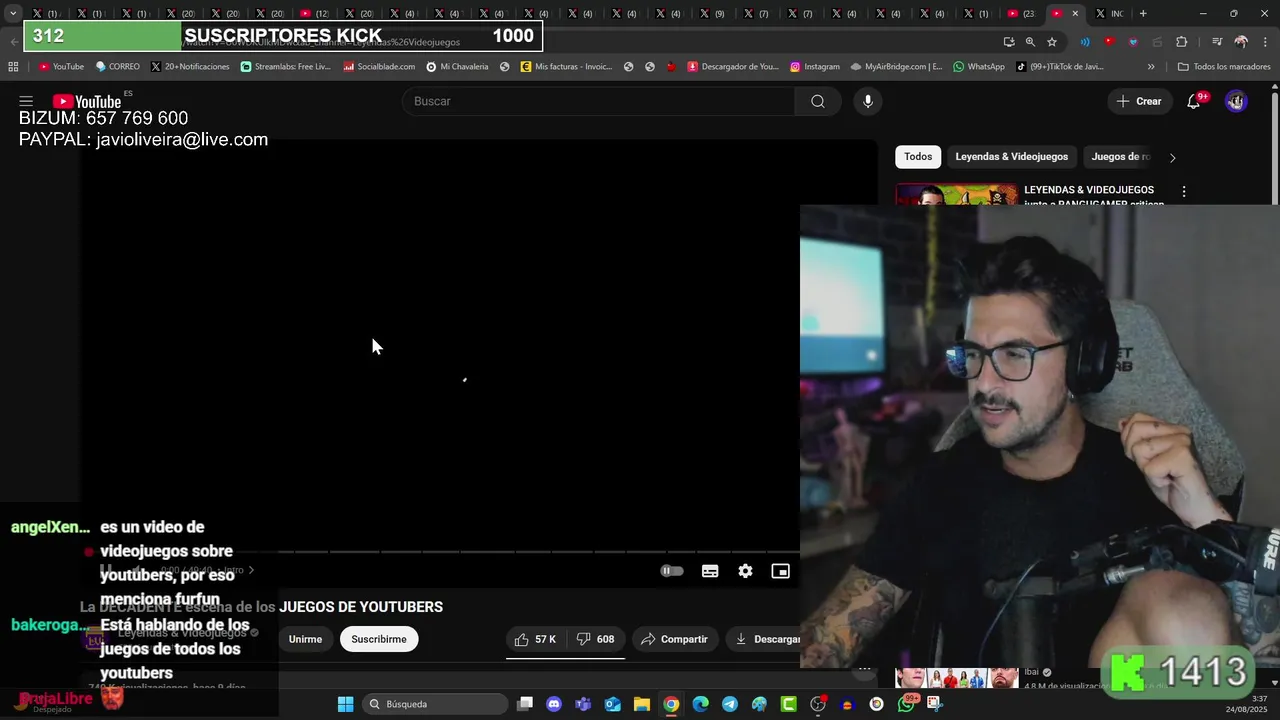Open Todos los marcadores folder

(1224, 67)
